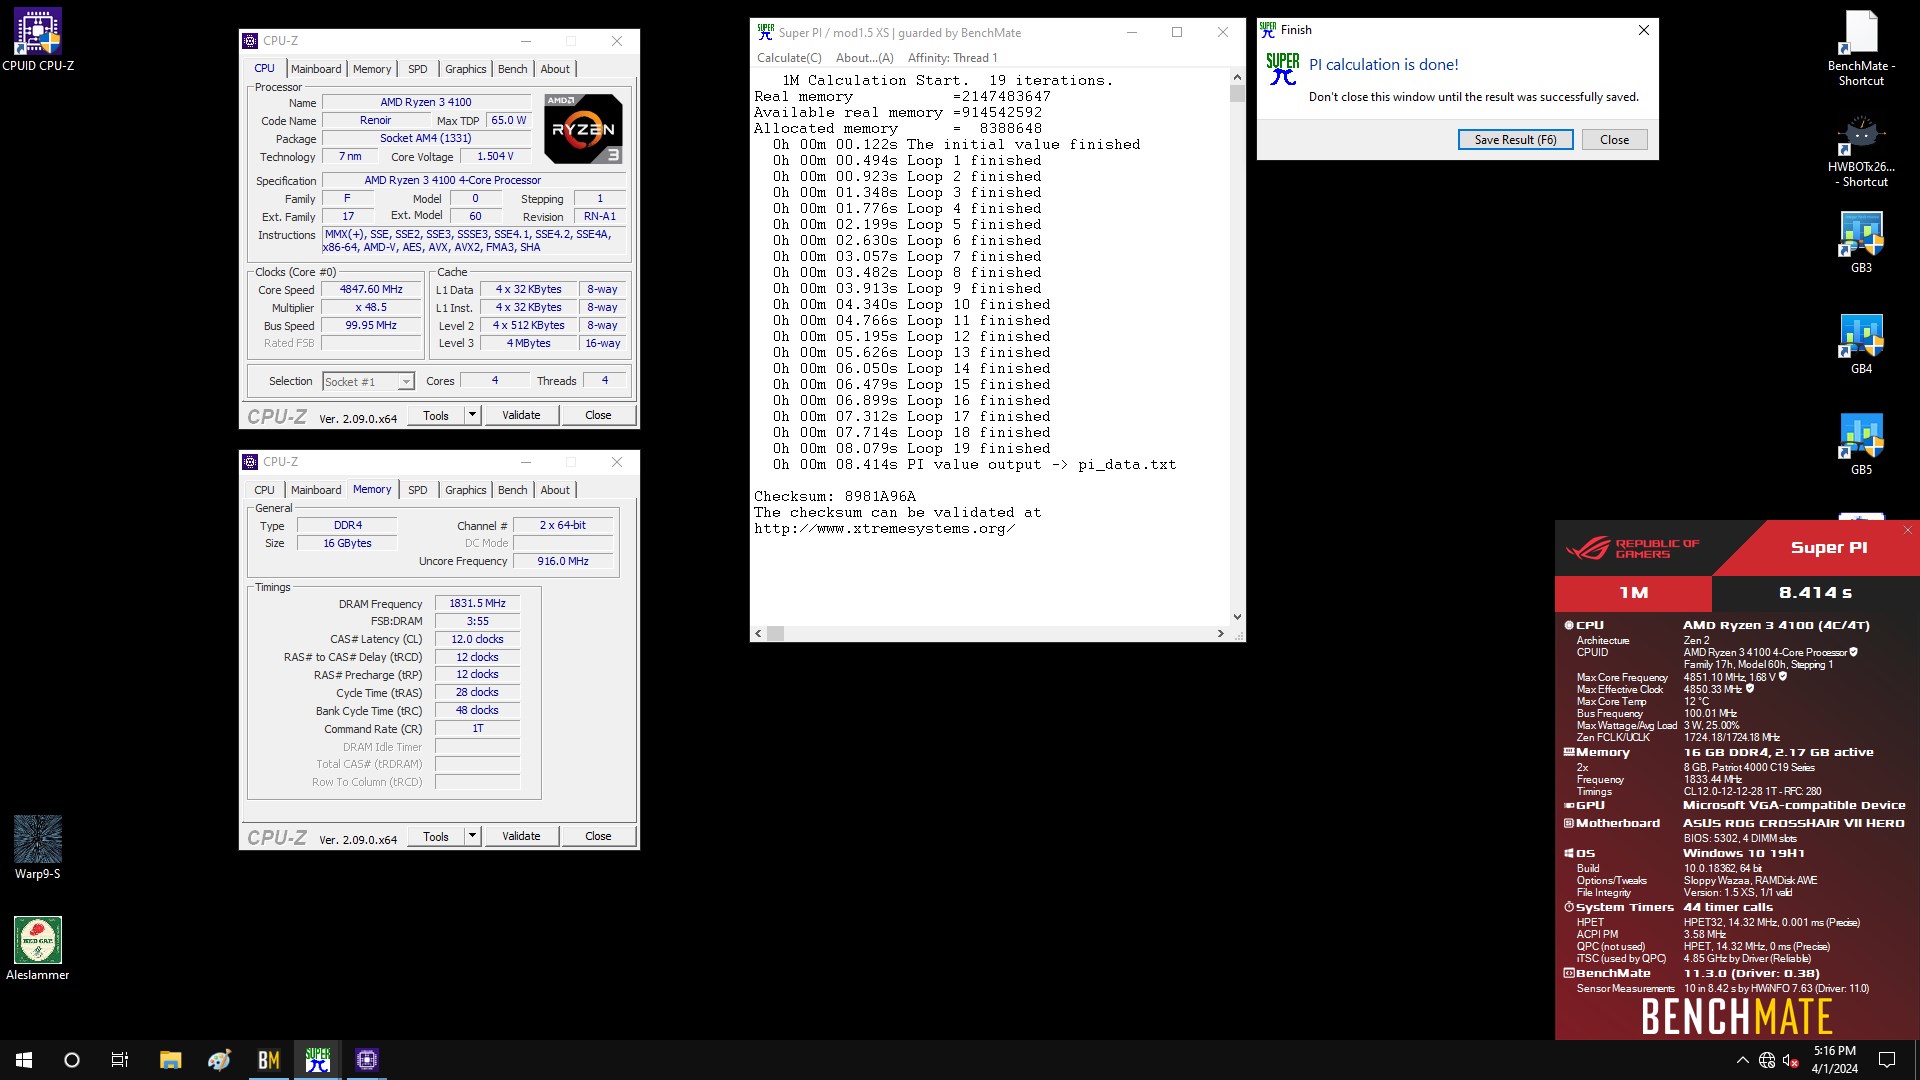
Task: Click the CPU-Z taskbar icon
Action: point(367,1060)
